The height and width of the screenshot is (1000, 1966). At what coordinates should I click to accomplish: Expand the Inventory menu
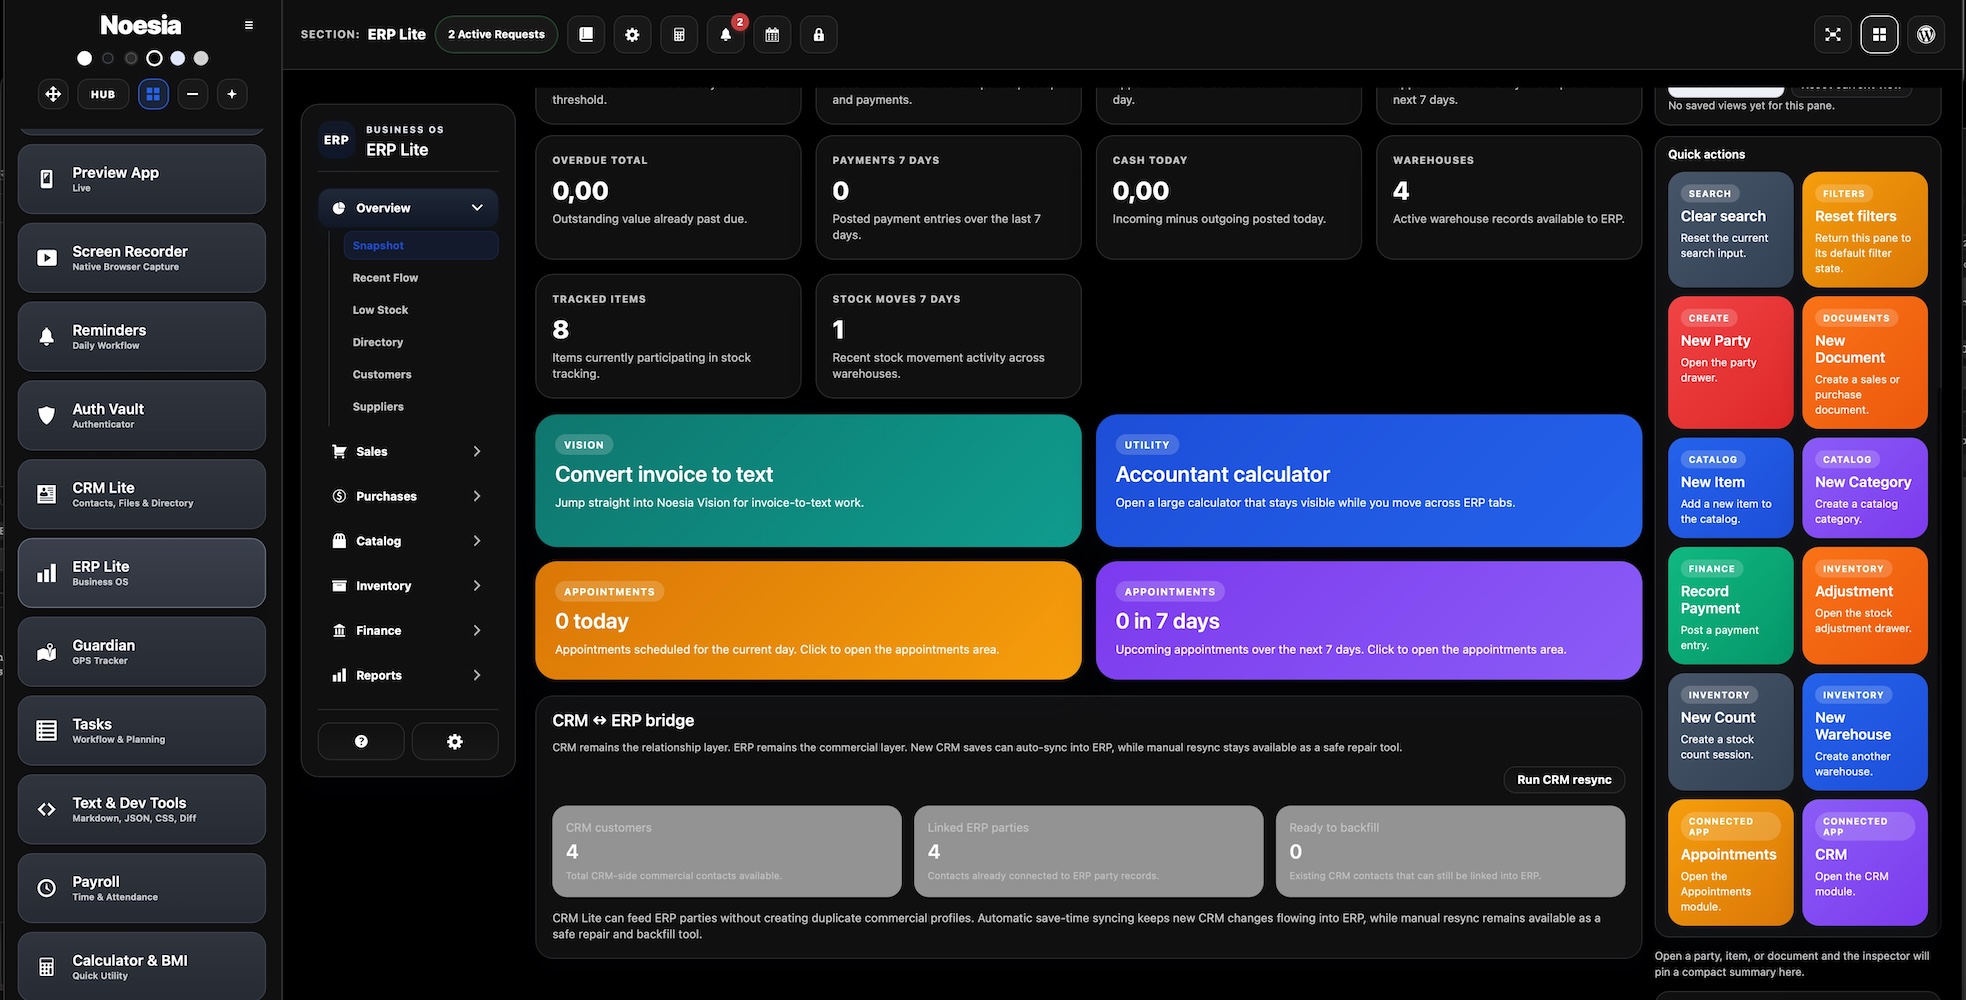tap(408, 586)
